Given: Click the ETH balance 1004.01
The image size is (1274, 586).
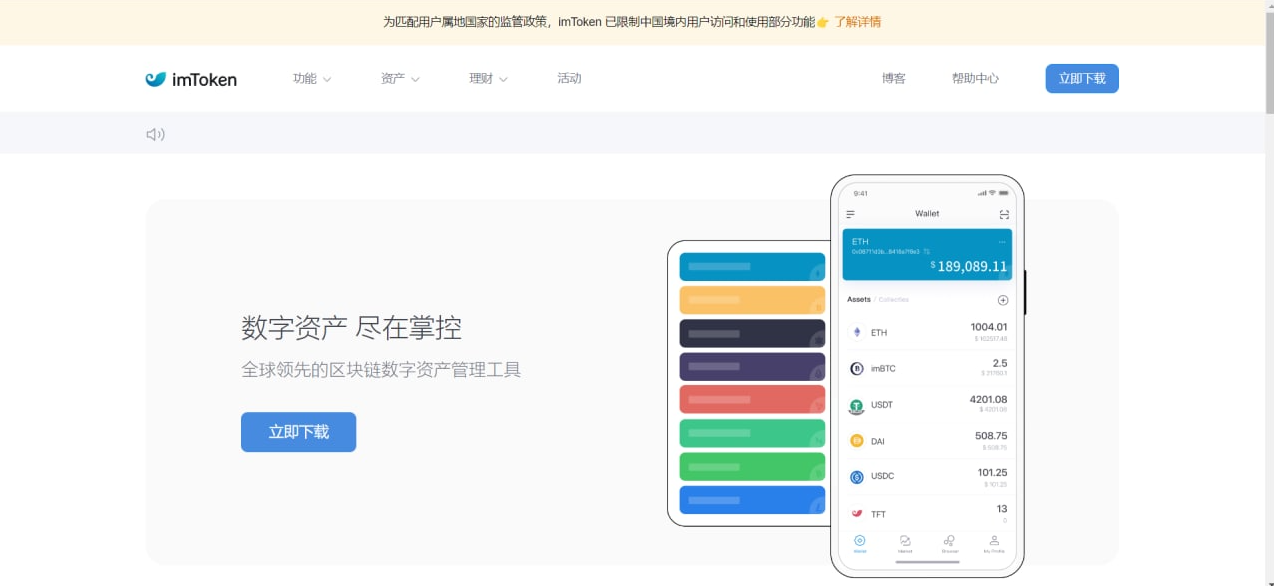Looking at the screenshot, I should 988,327.
